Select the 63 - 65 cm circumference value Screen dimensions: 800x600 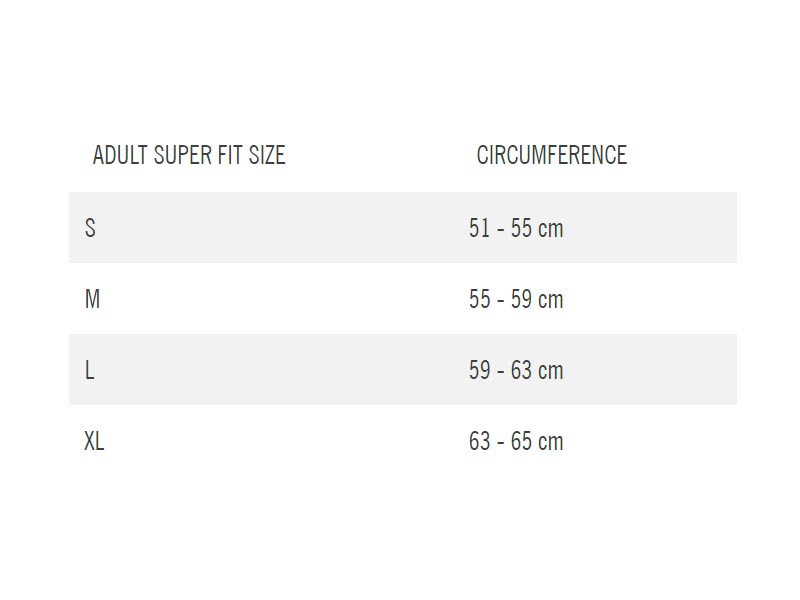(516, 441)
